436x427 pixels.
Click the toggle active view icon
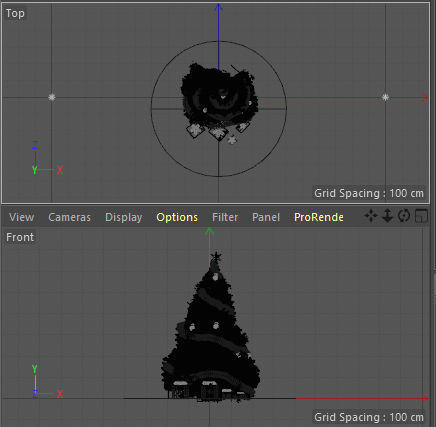[421, 216]
